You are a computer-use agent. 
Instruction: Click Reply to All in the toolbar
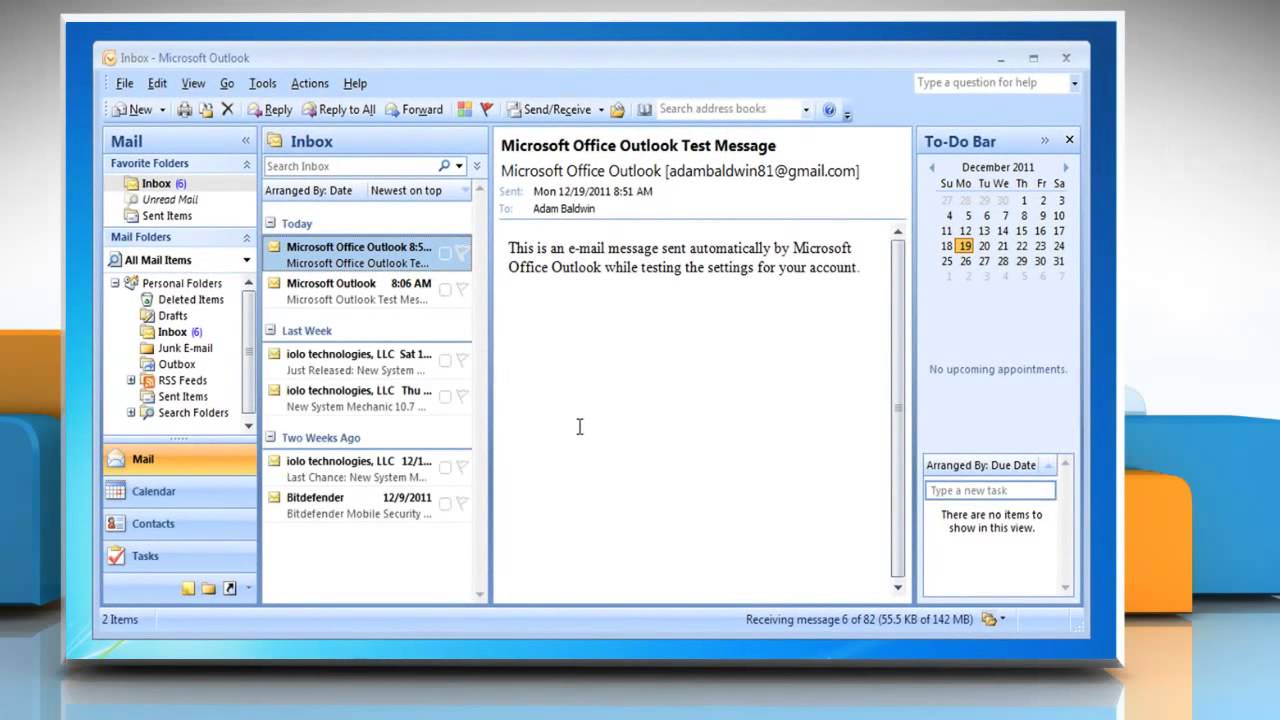(339, 110)
